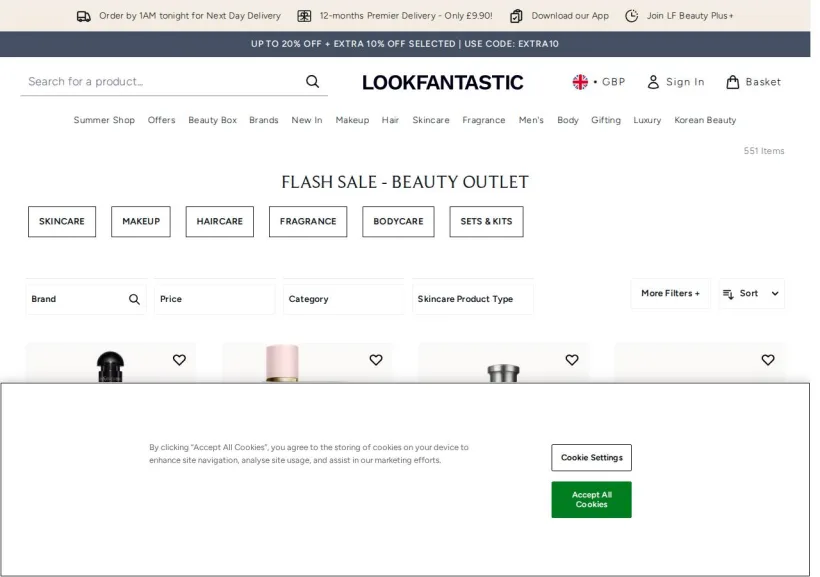Click the 551 Items count text
This screenshot has height=577, width=820.
pos(764,151)
